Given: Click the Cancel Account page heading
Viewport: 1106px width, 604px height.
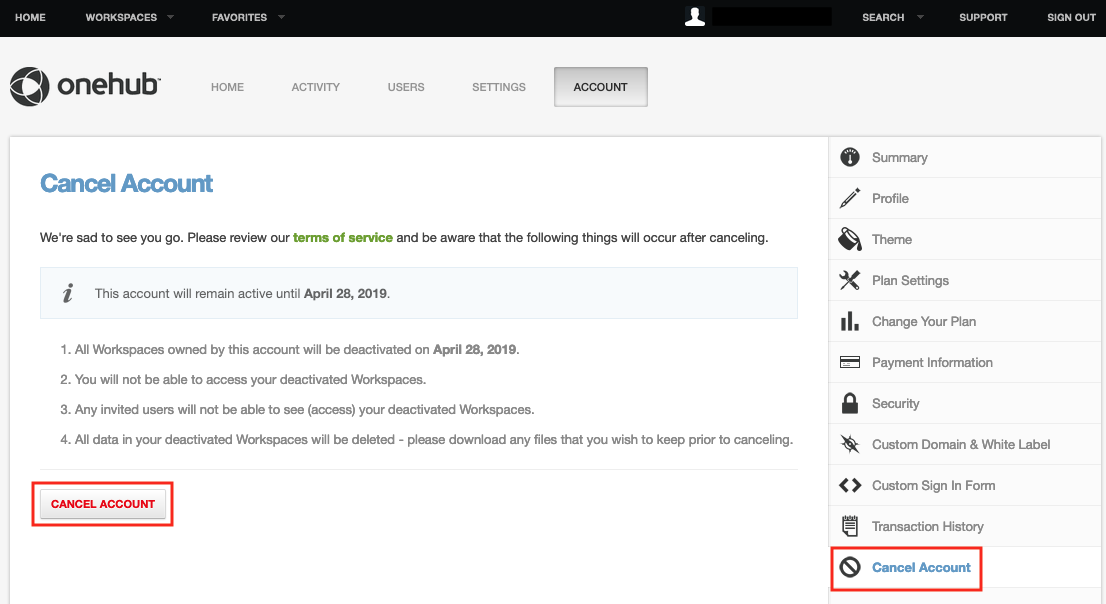Looking at the screenshot, I should coord(126,183).
